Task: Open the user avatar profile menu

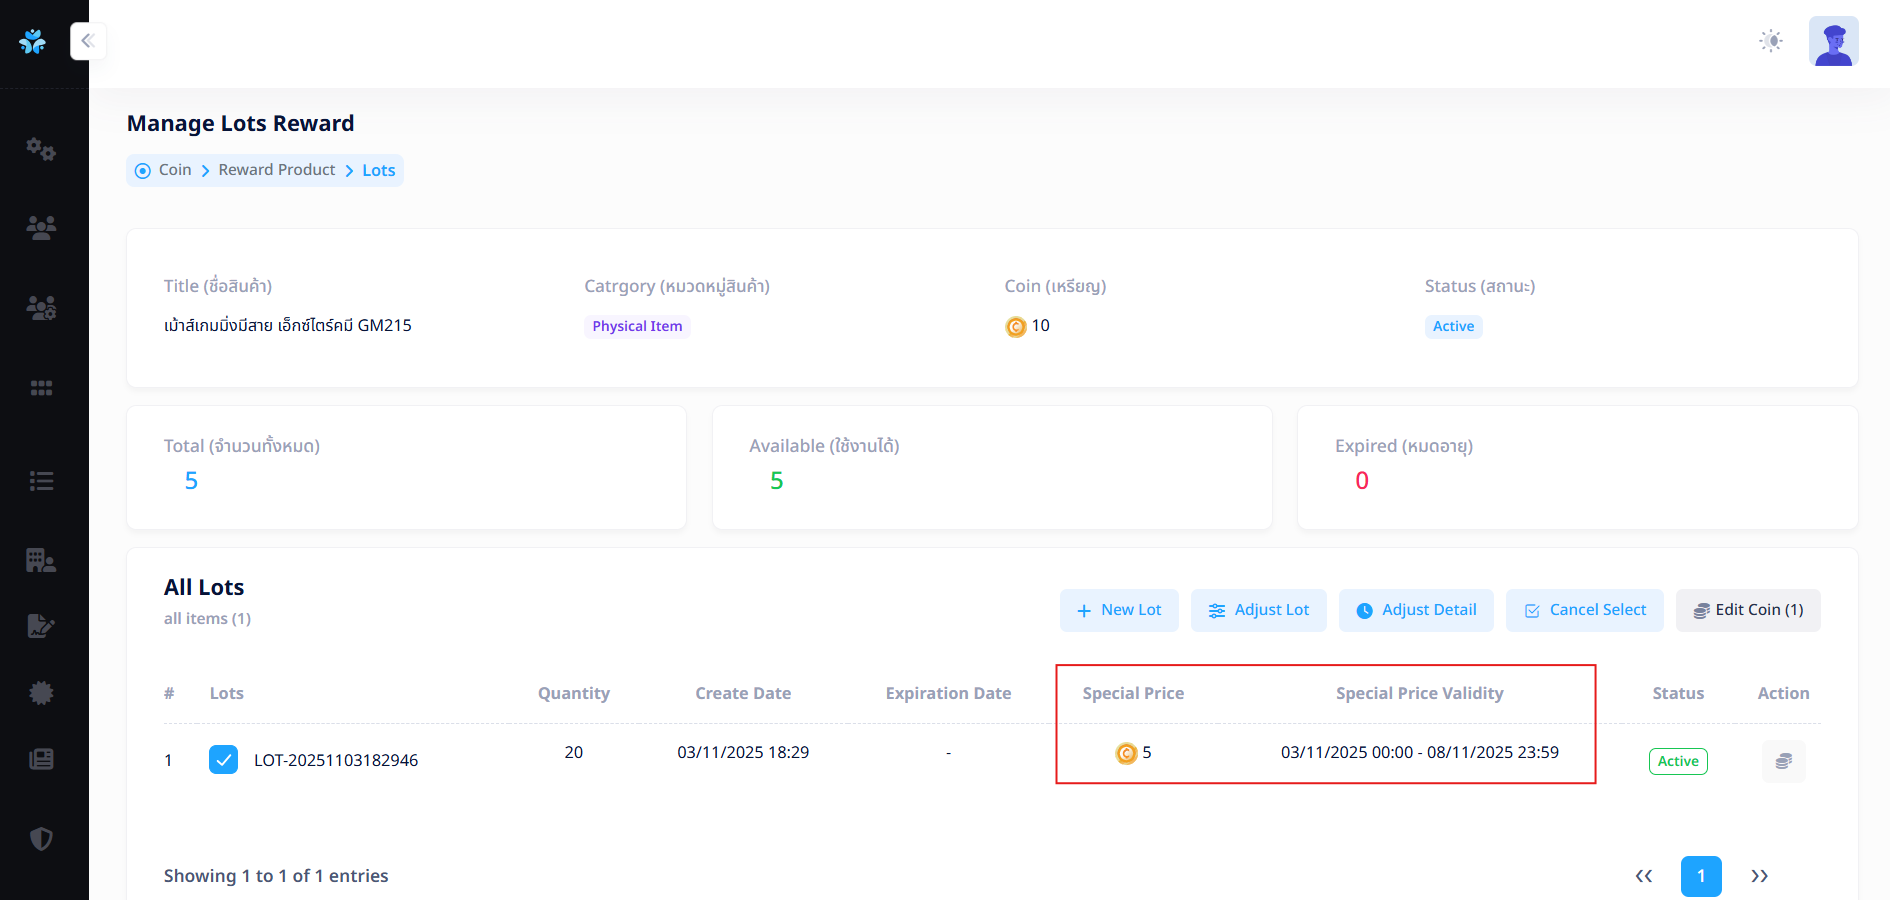Action: point(1833,41)
